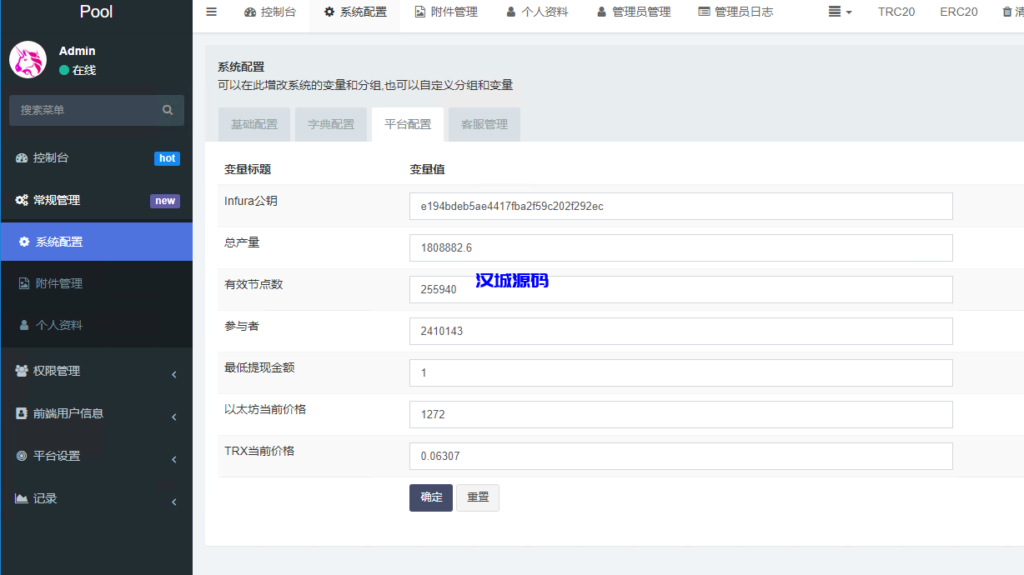The height and width of the screenshot is (575, 1024).
Task: Open 附件管理 in the sidebar
Action: (97, 284)
